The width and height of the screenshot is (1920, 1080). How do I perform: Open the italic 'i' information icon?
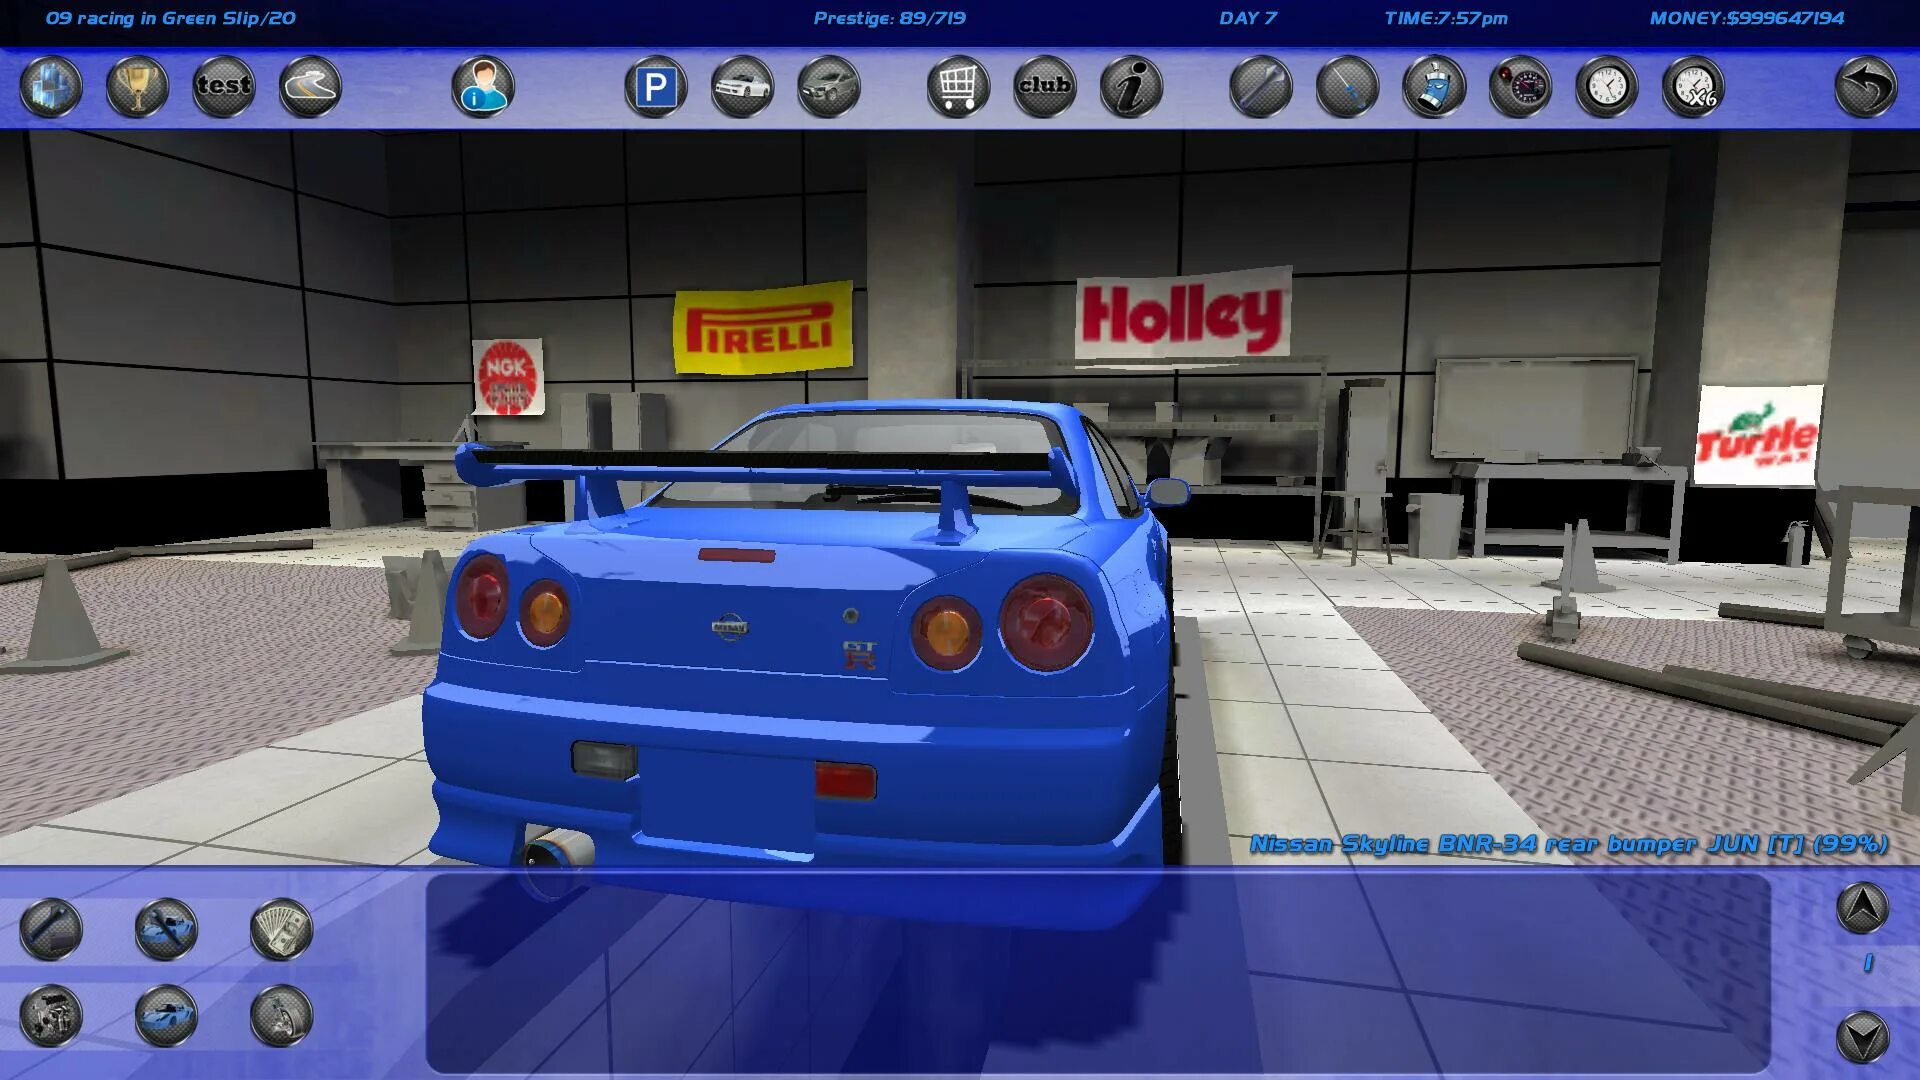[1131, 87]
